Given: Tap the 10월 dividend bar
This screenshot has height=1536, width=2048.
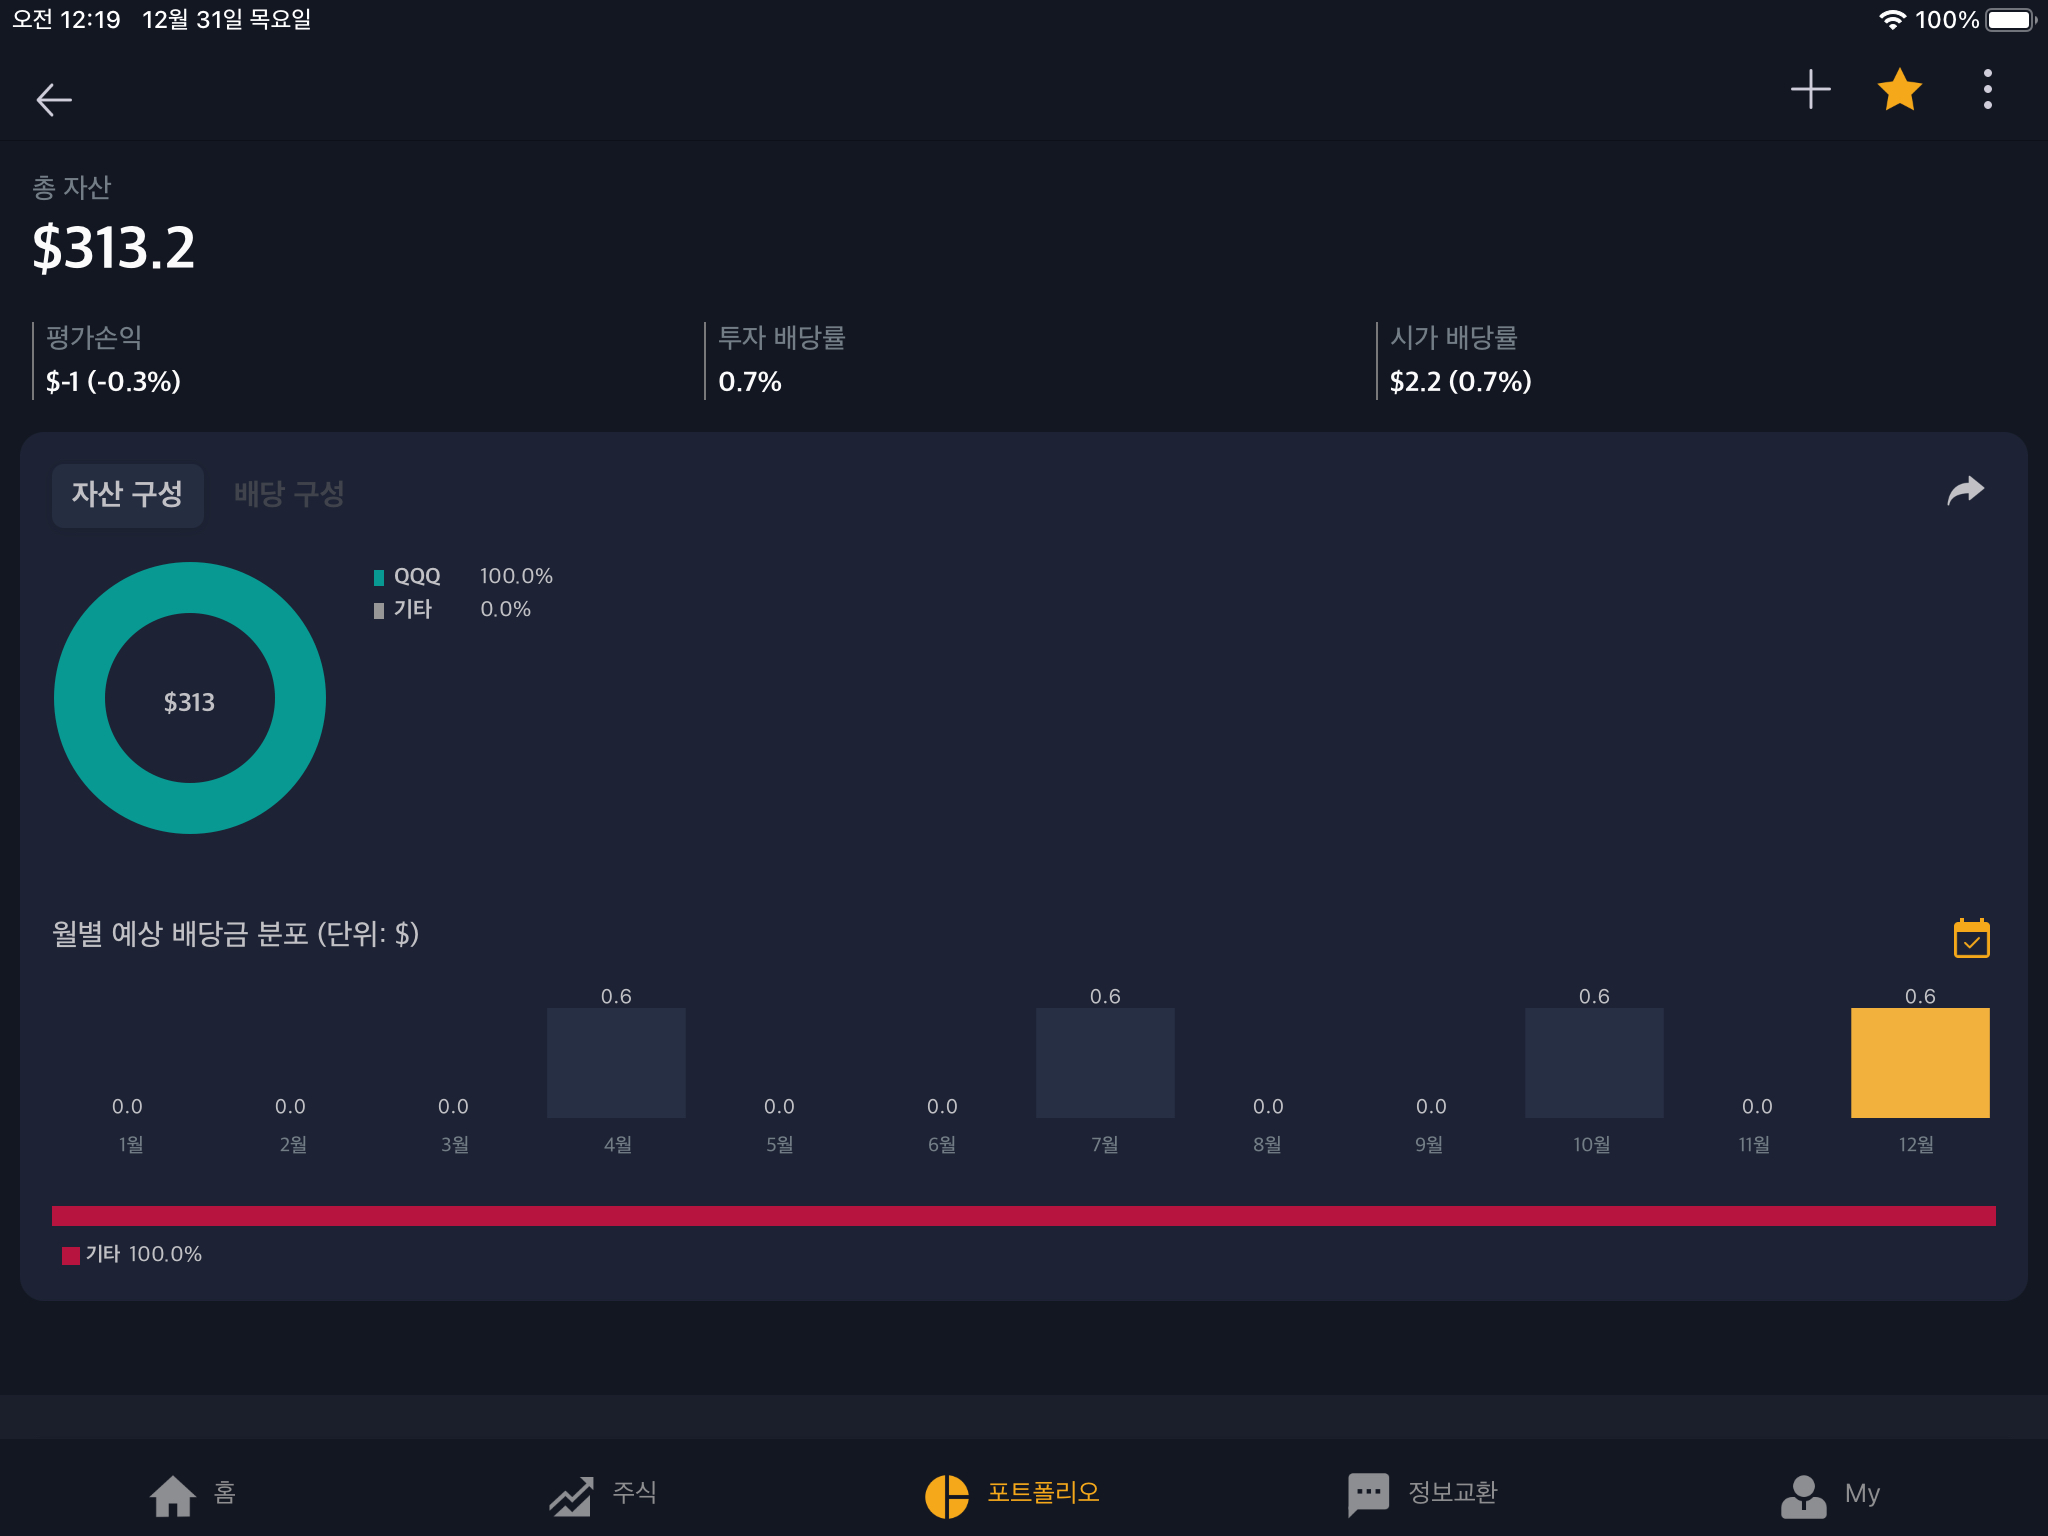Looking at the screenshot, I should coord(1593,1062).
